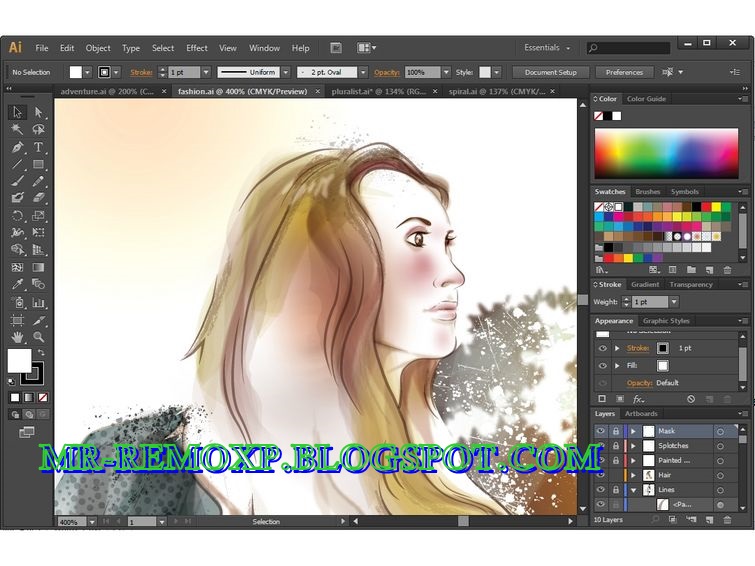Image resolution: width=755 pixels, height=566 pixels.
Task: Expand the Hair layer contents
Action: click(634, 475)
